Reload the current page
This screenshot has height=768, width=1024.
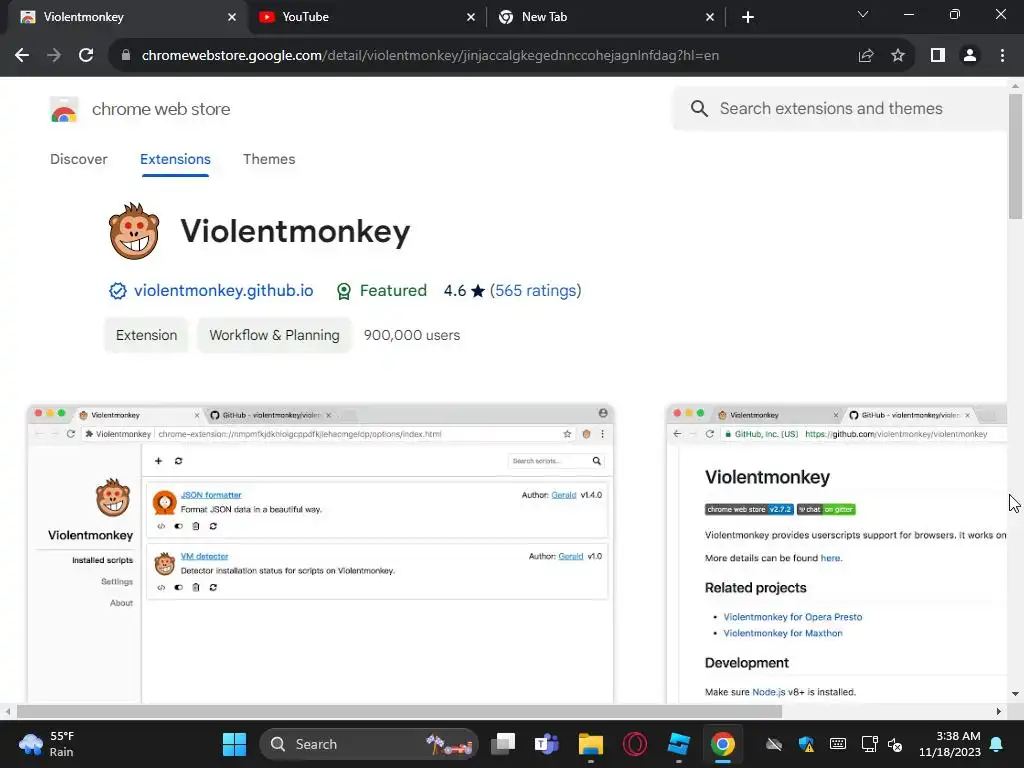(86, 56)
